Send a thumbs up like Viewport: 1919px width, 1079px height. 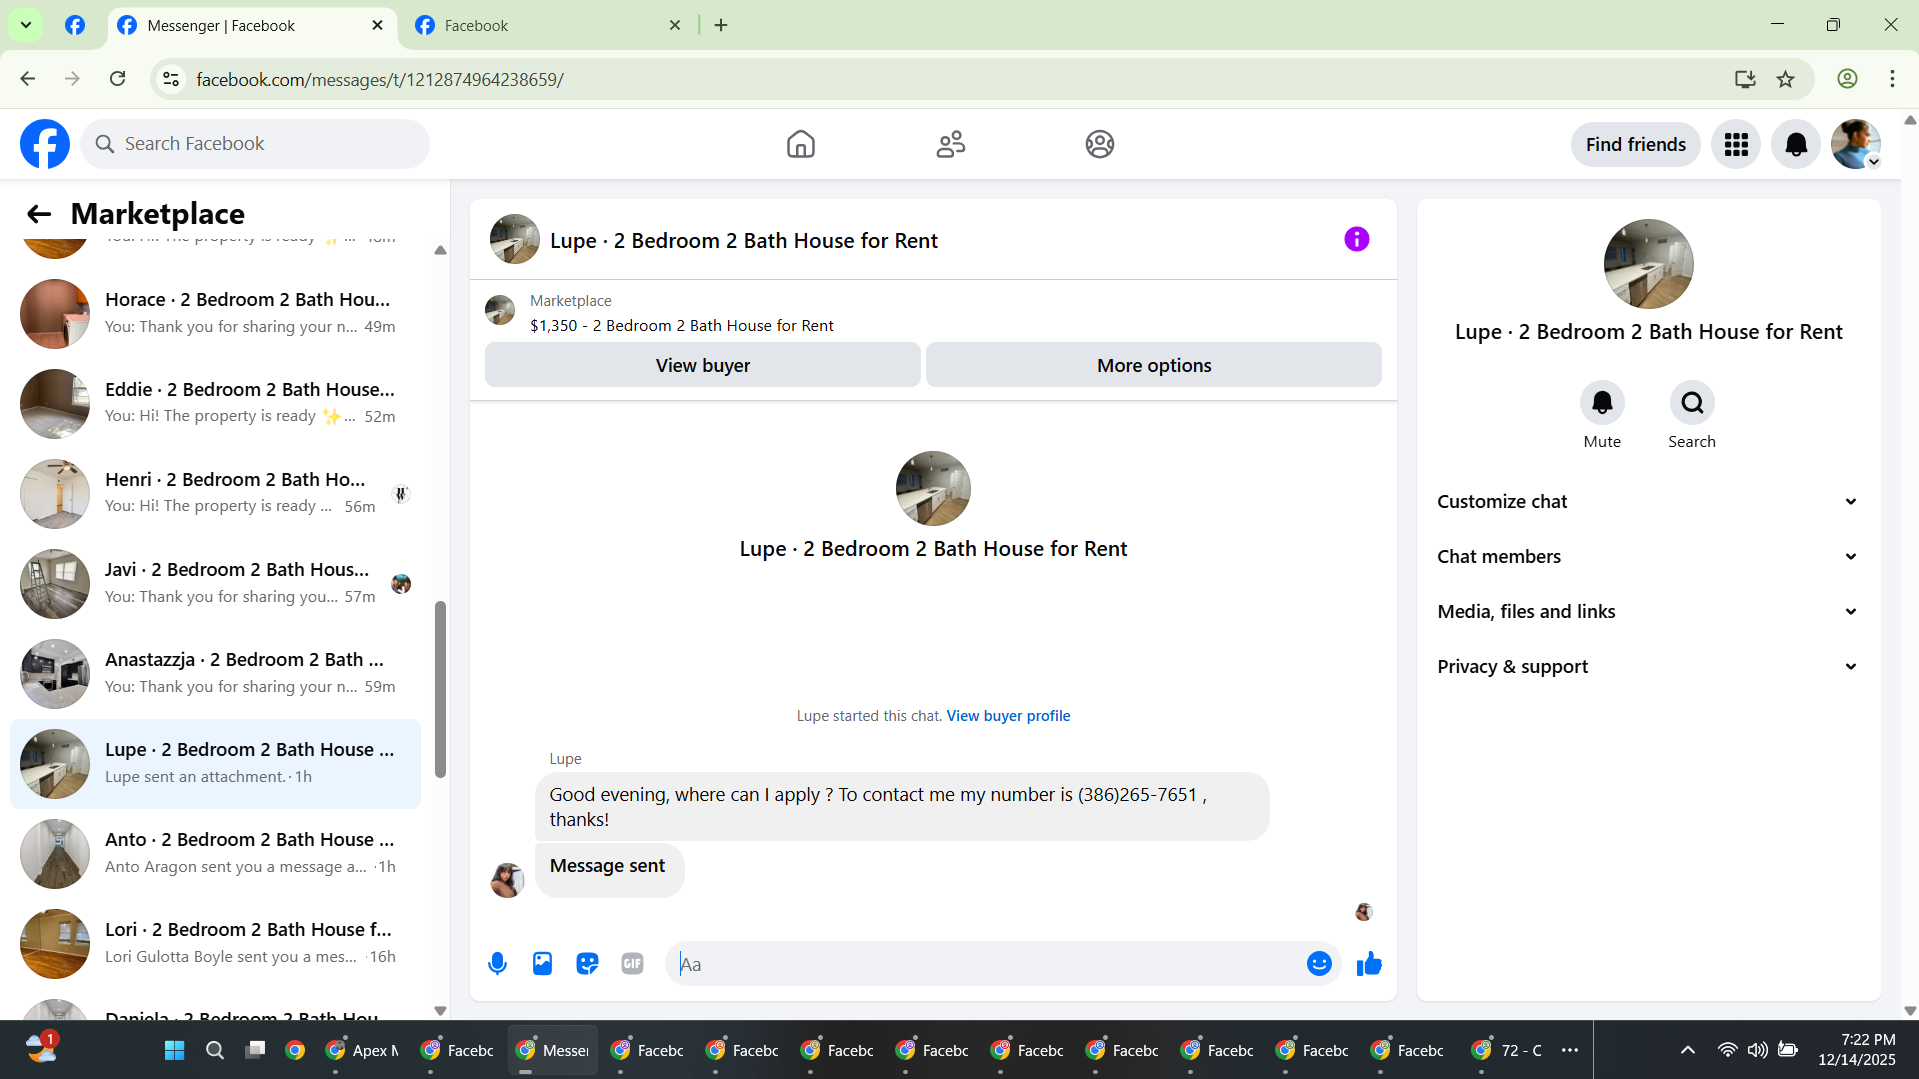[x=1369, y=964]
